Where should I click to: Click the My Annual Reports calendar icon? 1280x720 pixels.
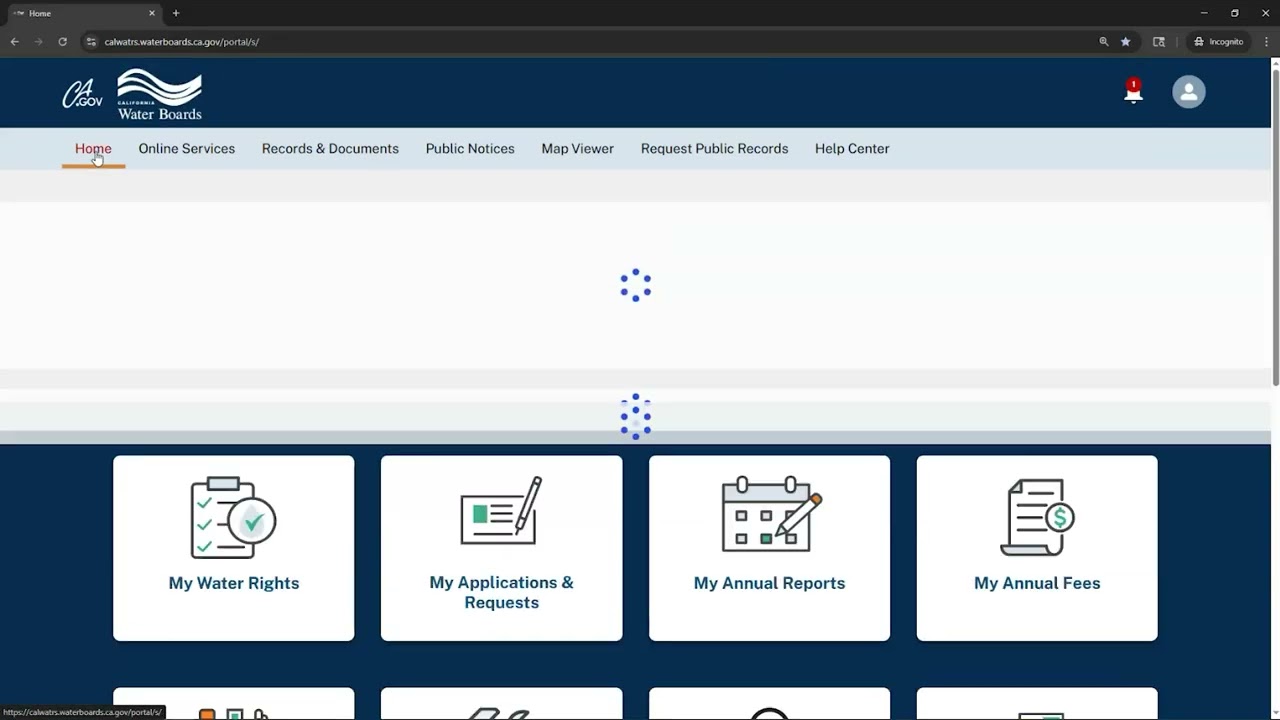[771, 514]
